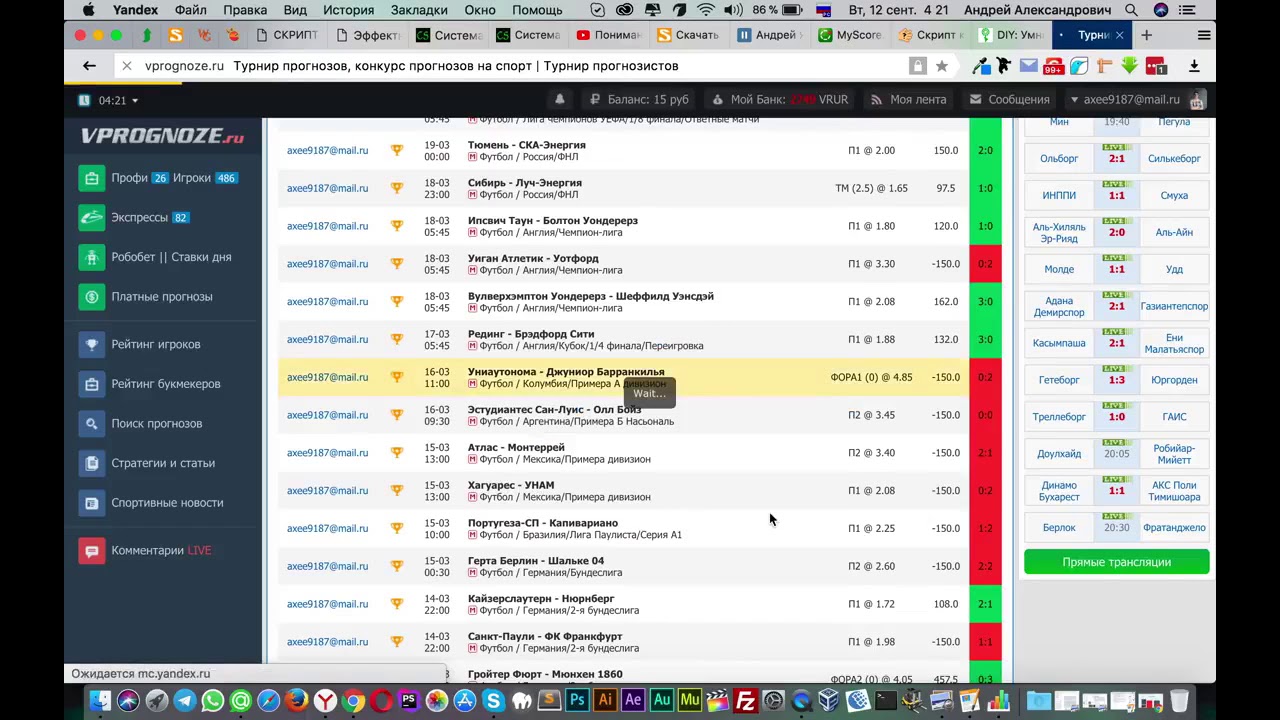Launch FileZilla from the Dock
Screen dimensions: 1280x720
pyautogui.click(x=745, y=701)
